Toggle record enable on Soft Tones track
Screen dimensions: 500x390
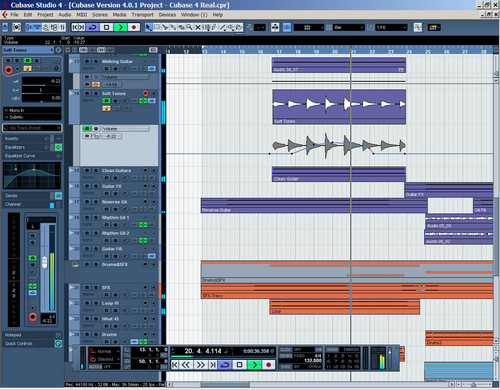(145, 93)
